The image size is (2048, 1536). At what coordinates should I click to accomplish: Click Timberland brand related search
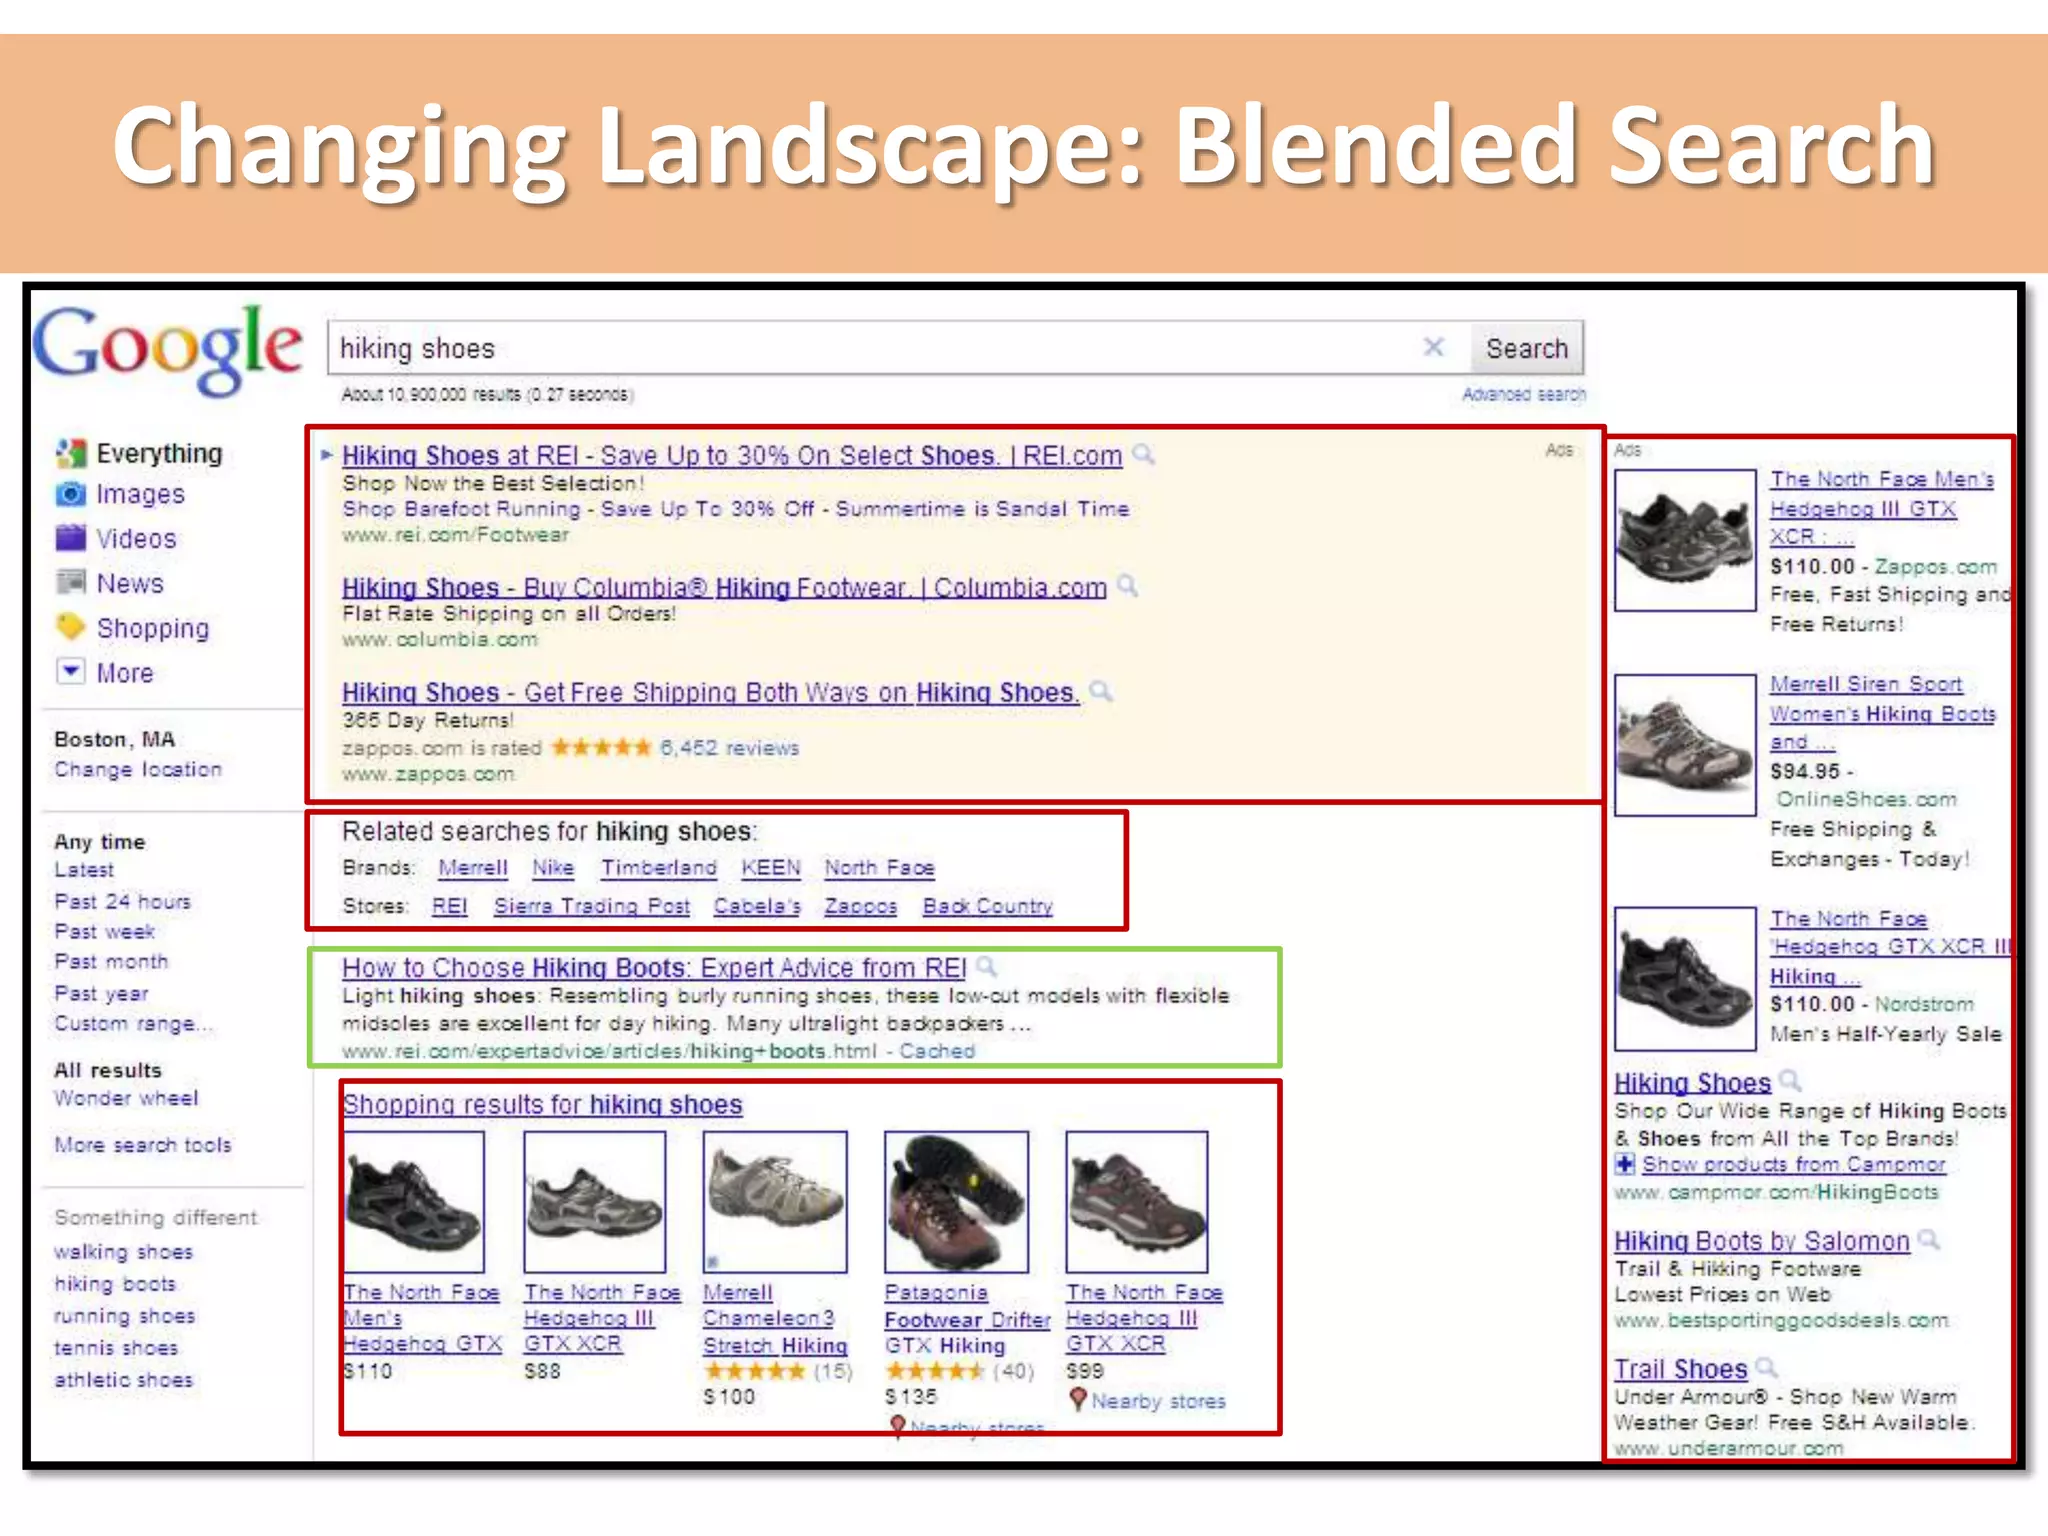coord(659,868)
